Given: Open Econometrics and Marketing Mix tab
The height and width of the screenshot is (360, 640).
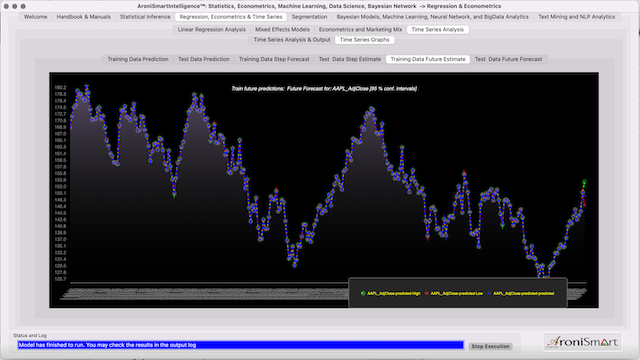Looking at the screenshot, I should (360, 29).
